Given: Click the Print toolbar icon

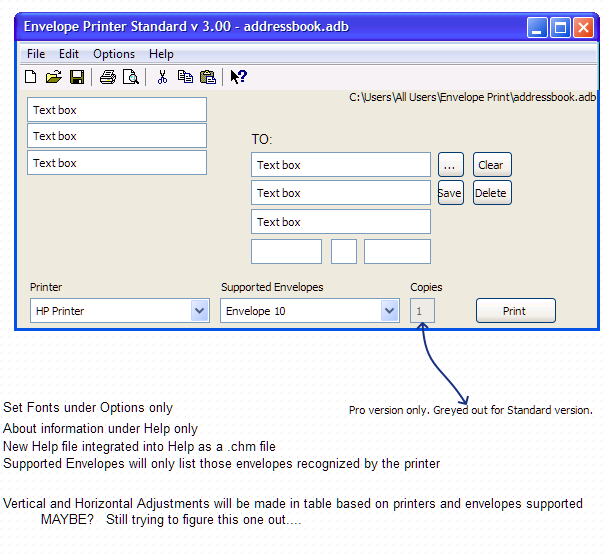Looking at the screenshot, I should coord(108,77).
